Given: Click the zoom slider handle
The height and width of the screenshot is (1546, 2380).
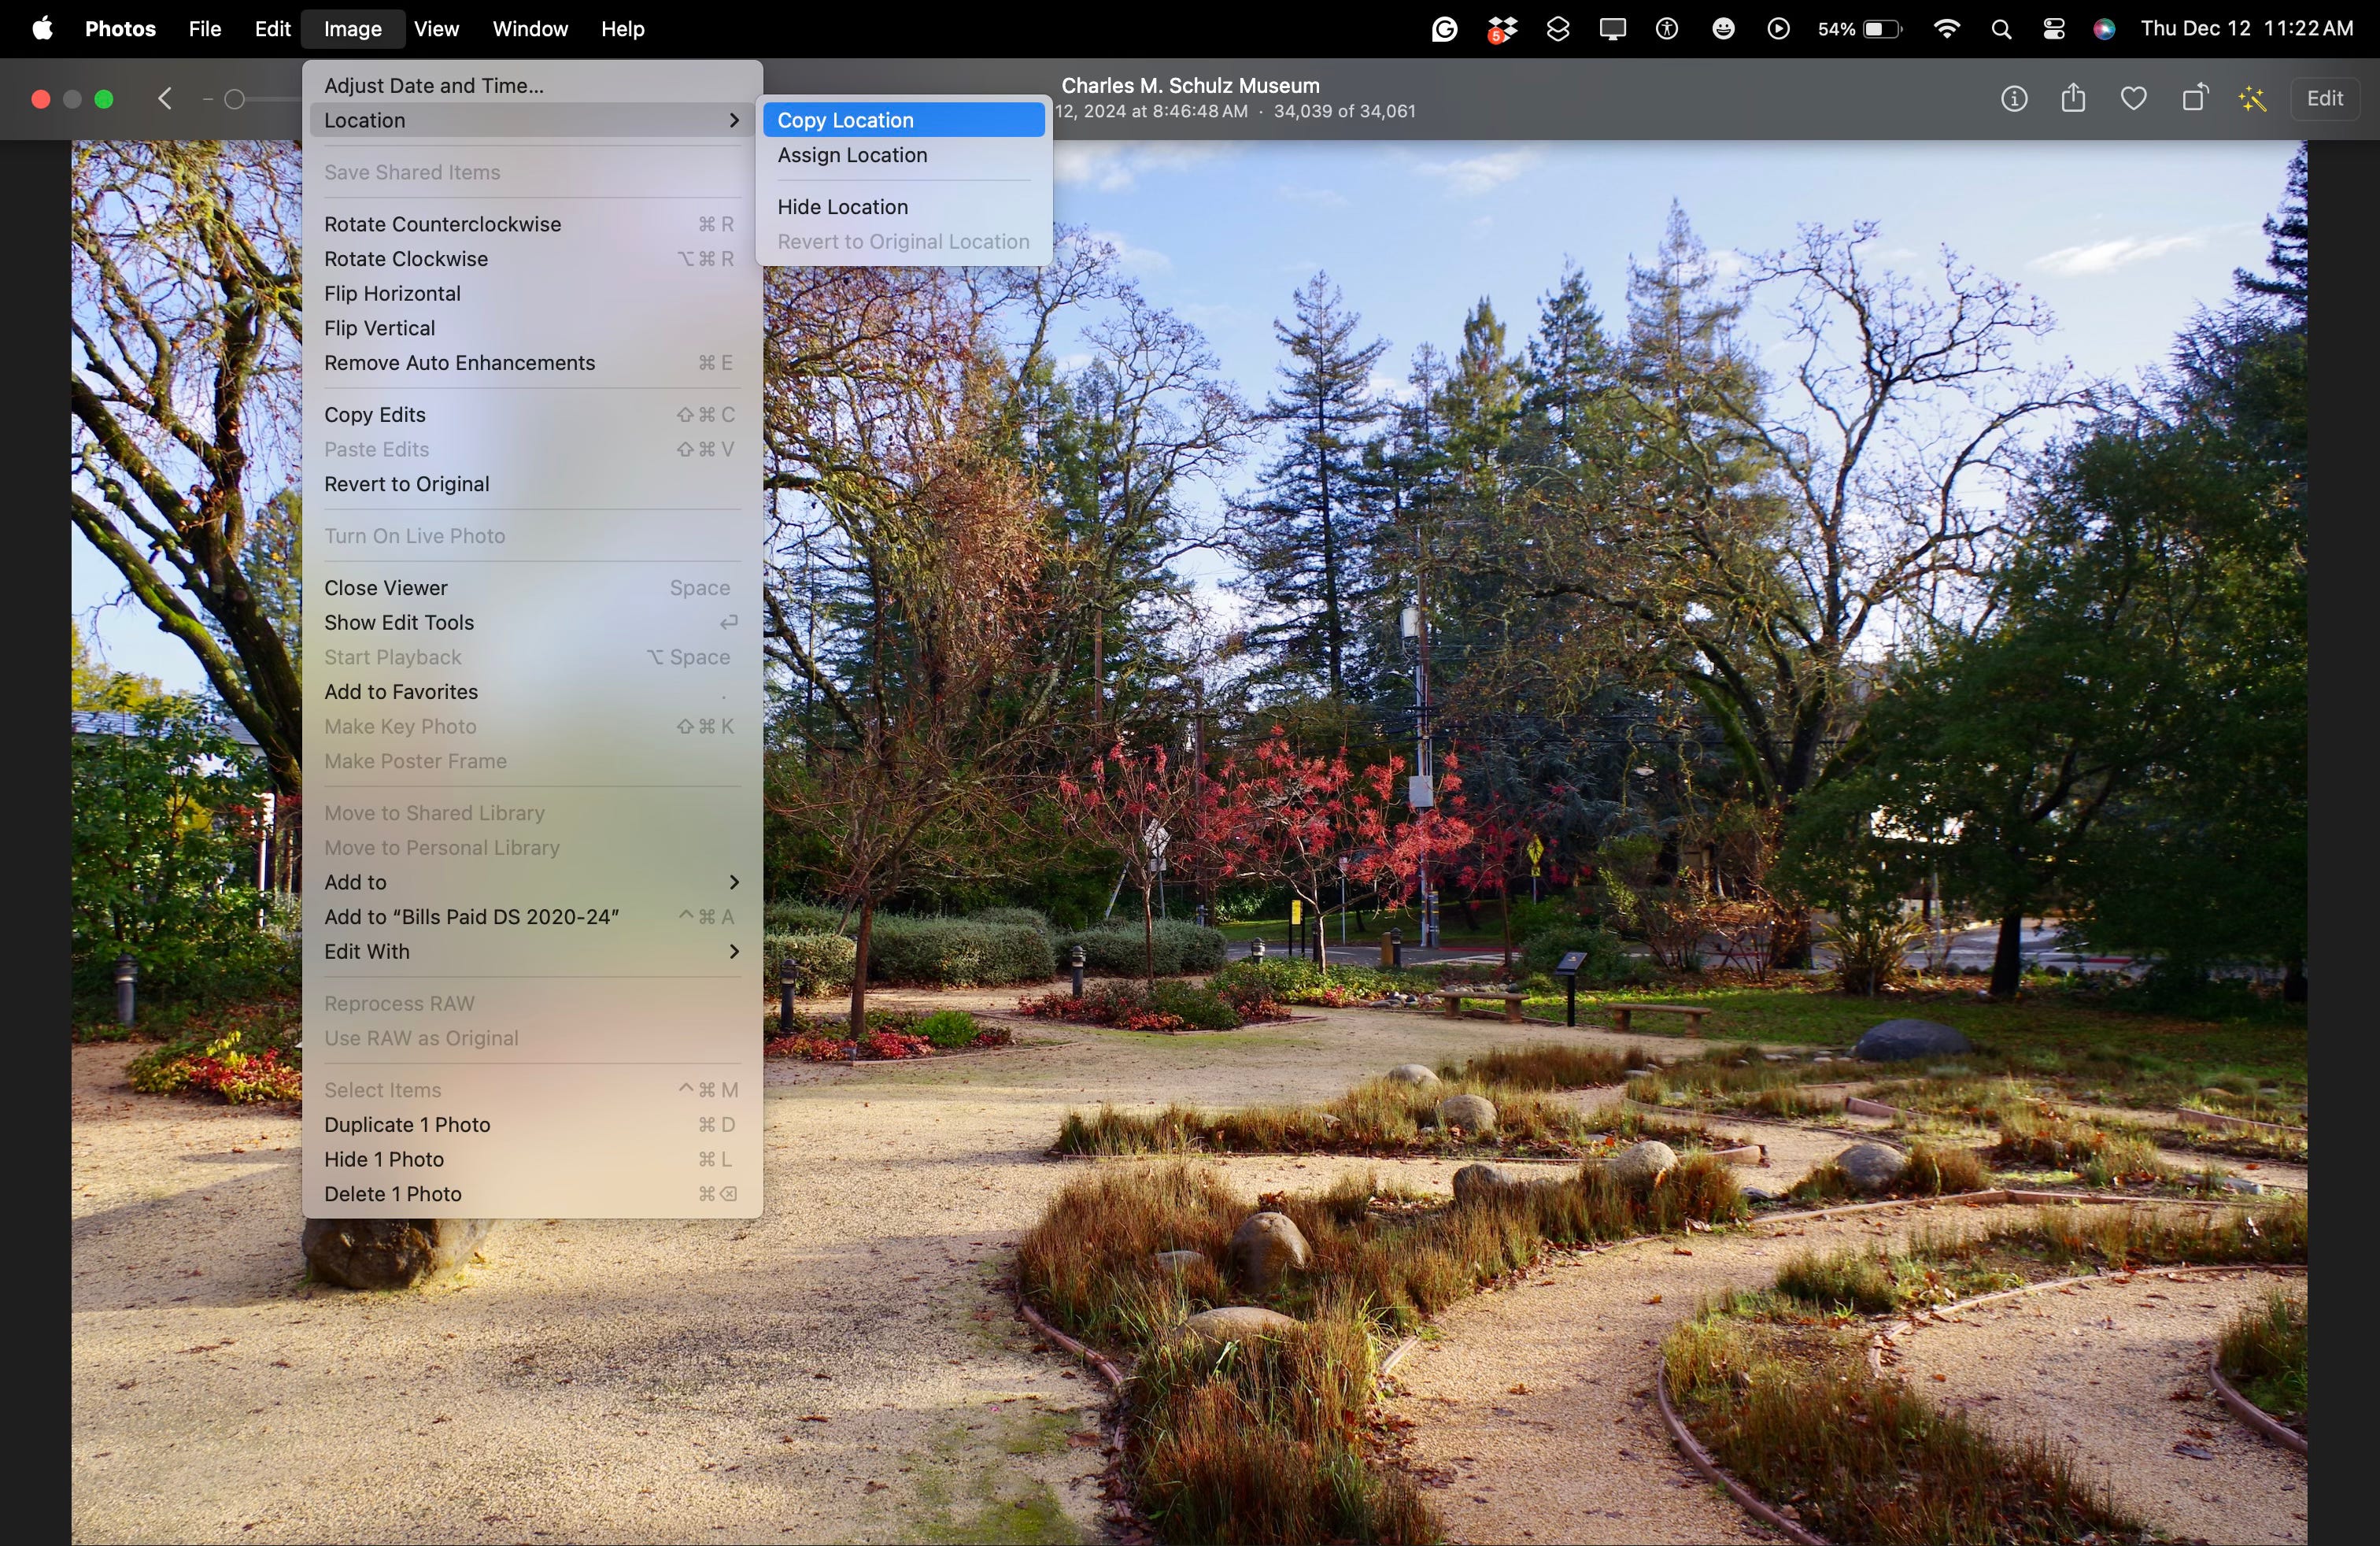Looking at the screenshot, I should click(234, 99).
